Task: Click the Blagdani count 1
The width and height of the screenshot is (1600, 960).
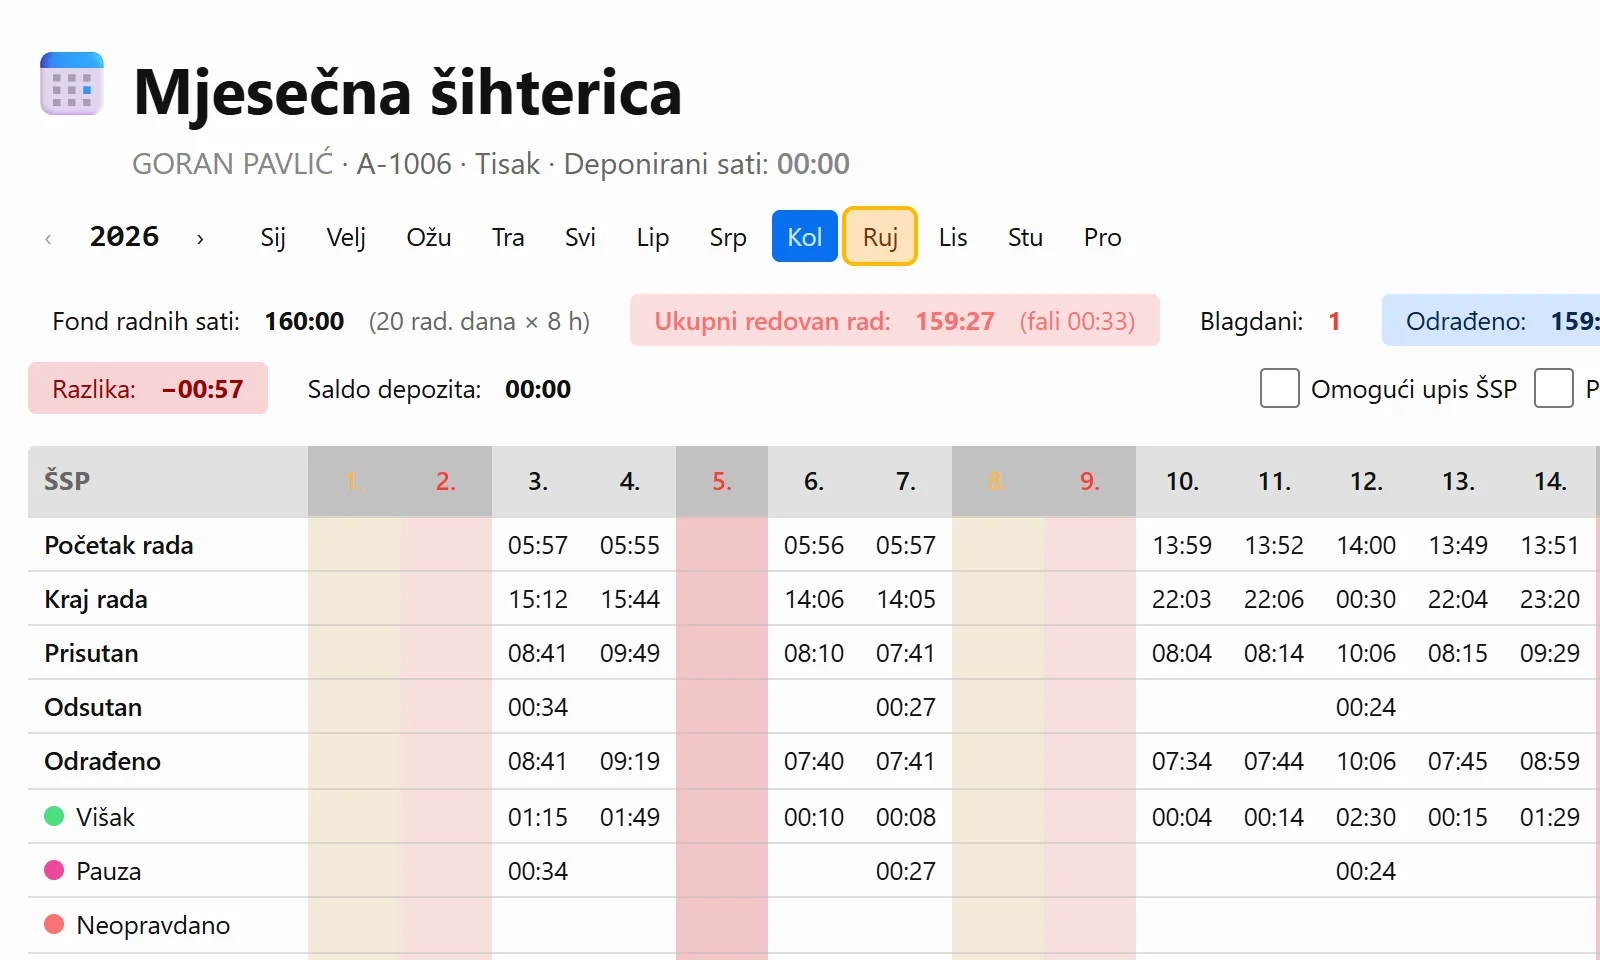Action: click(x=1334, y=321)
